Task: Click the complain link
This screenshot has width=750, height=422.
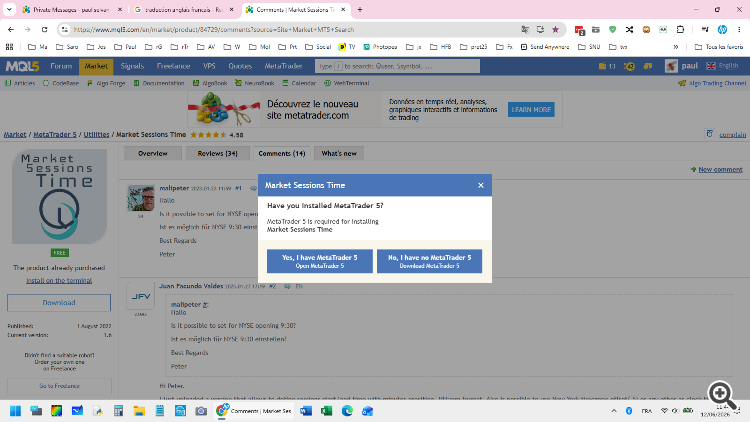Action: click(x=732, y=135)
